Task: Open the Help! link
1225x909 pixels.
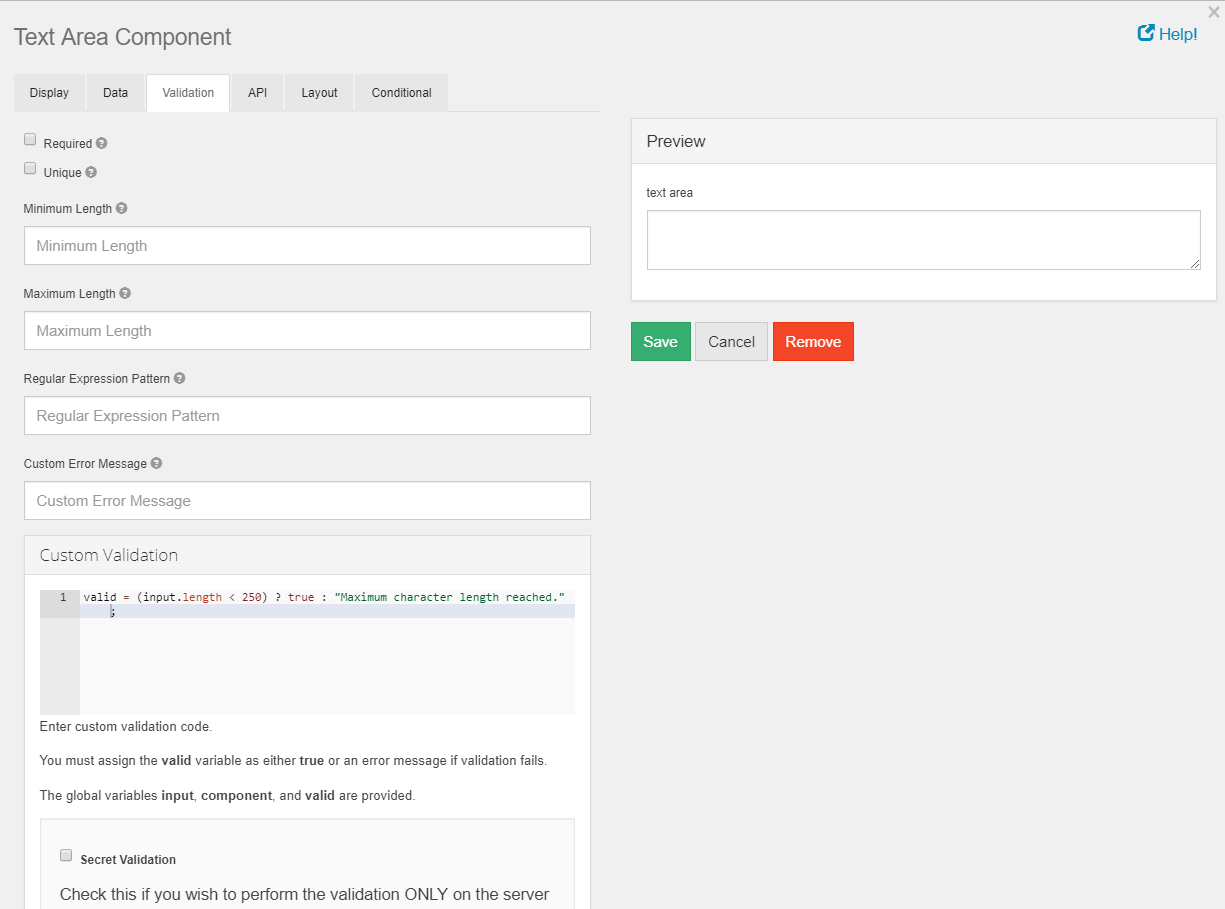Action: pos(1167,34)
